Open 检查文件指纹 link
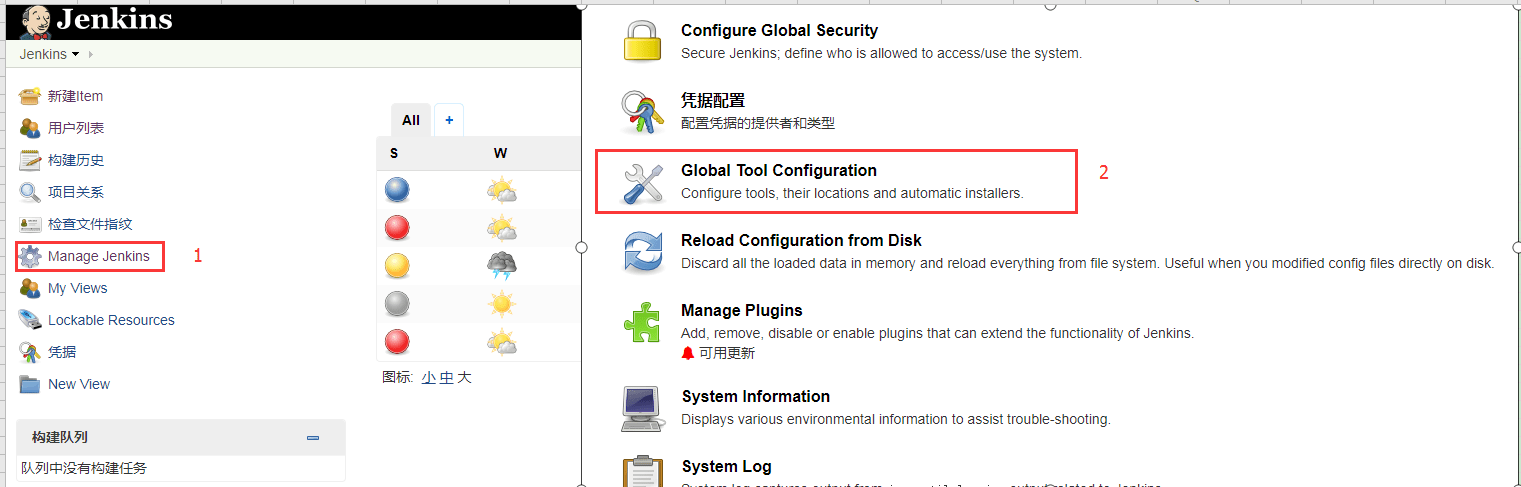Image resolution: width=1521 pixels, height=487 pixels. (x=90, y=224)
